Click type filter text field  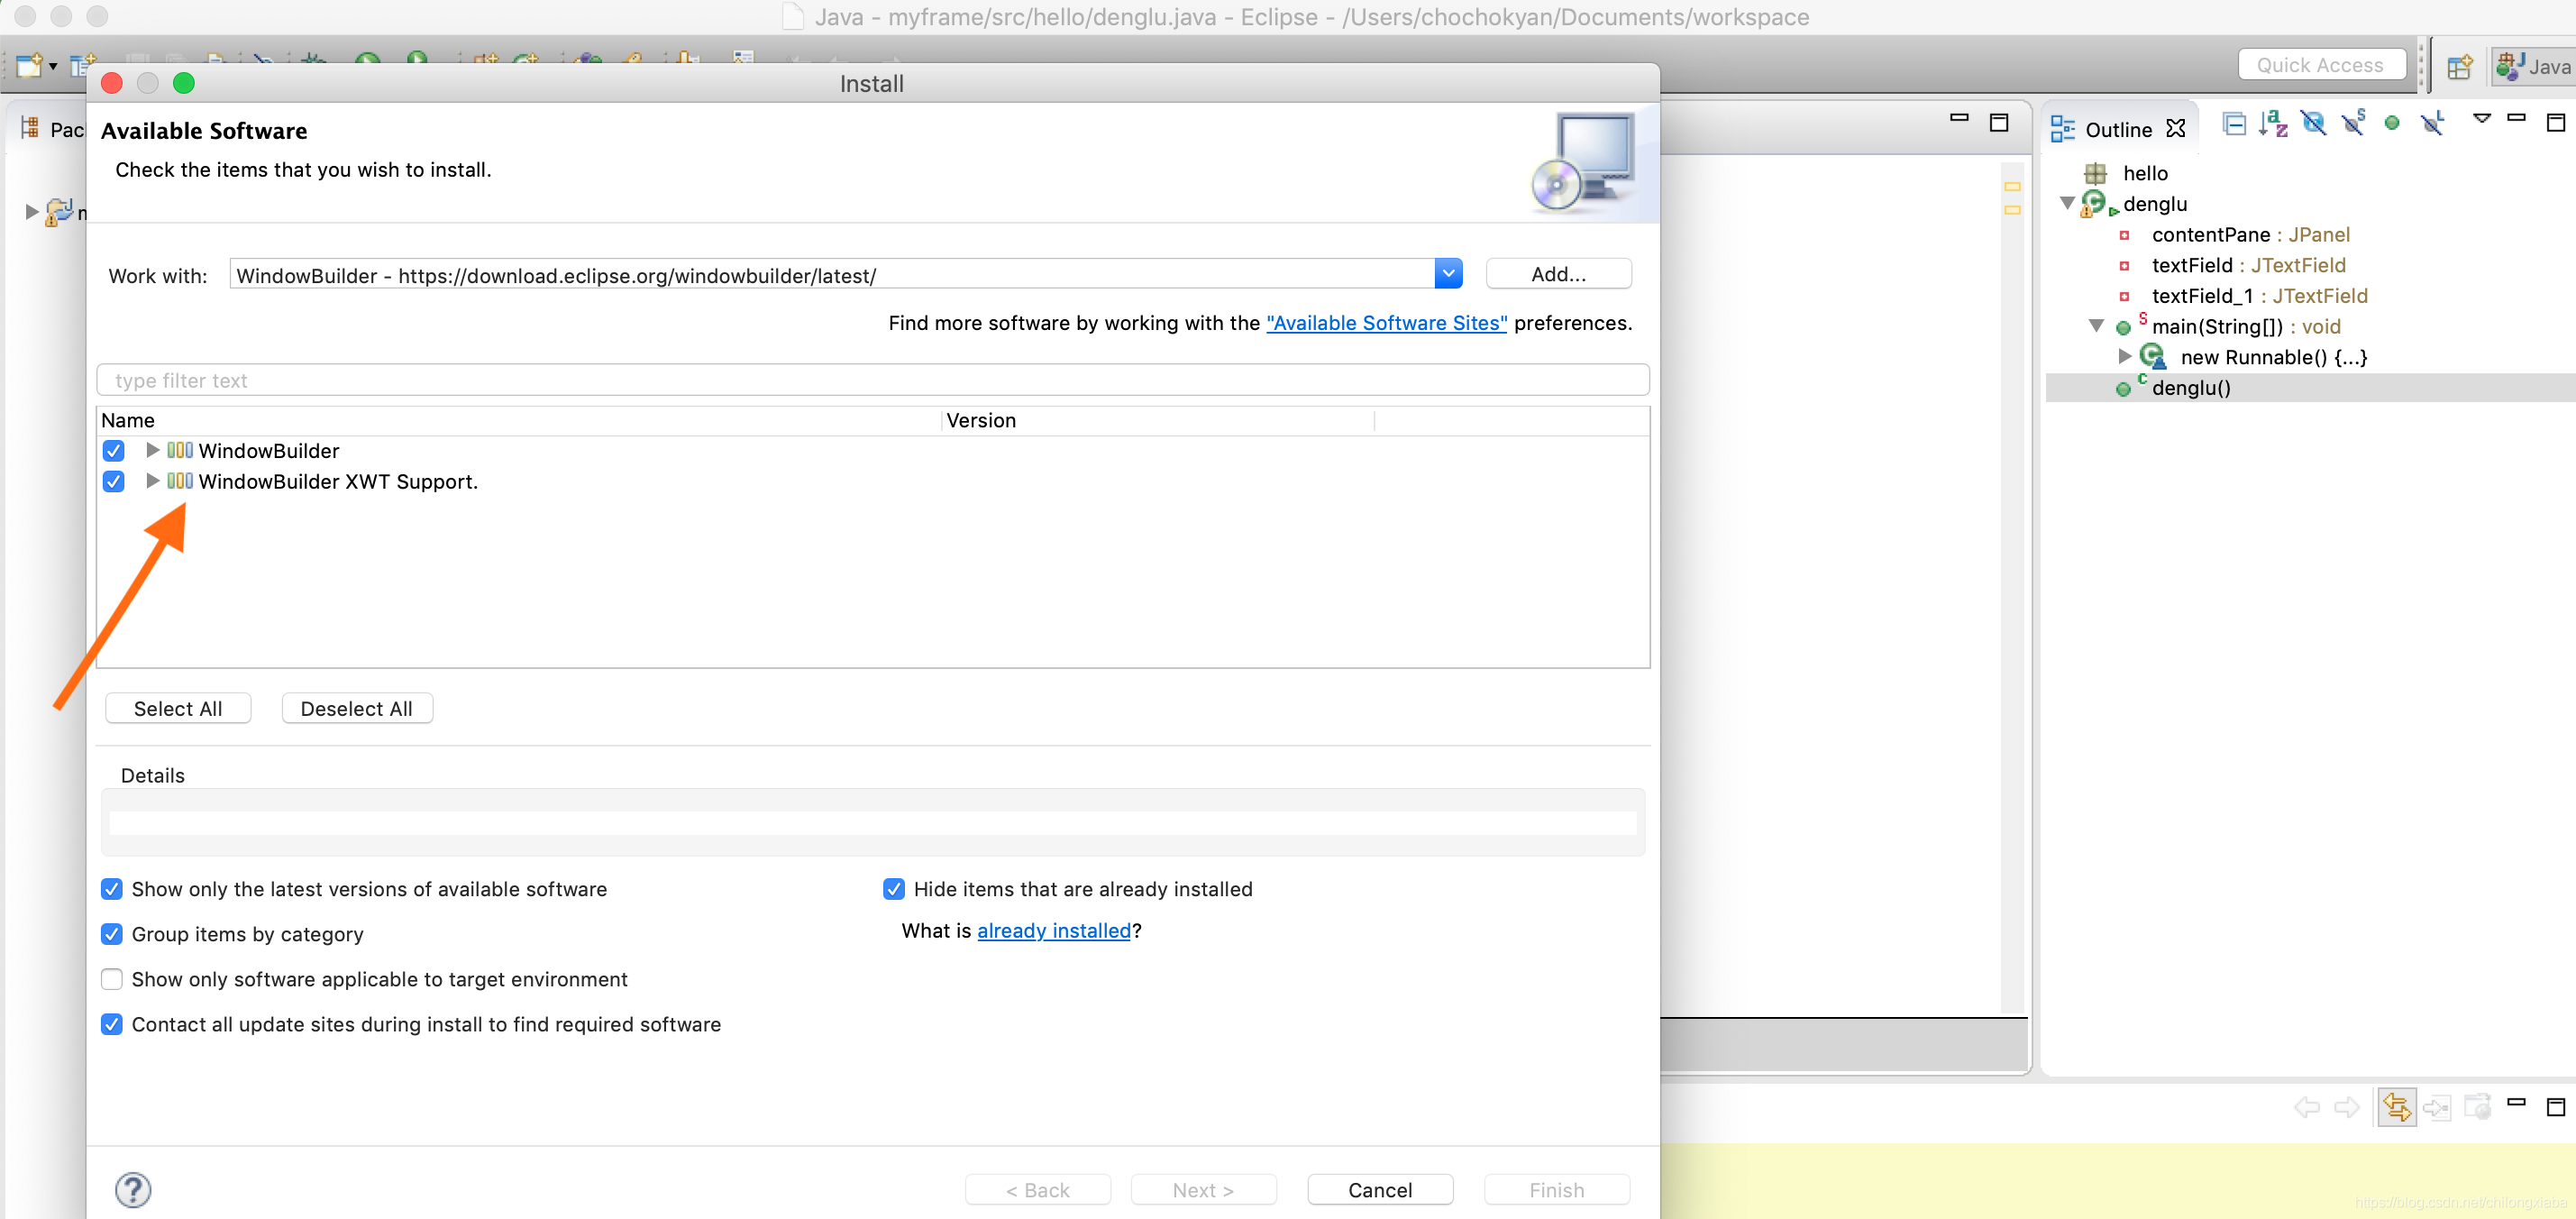872,380
